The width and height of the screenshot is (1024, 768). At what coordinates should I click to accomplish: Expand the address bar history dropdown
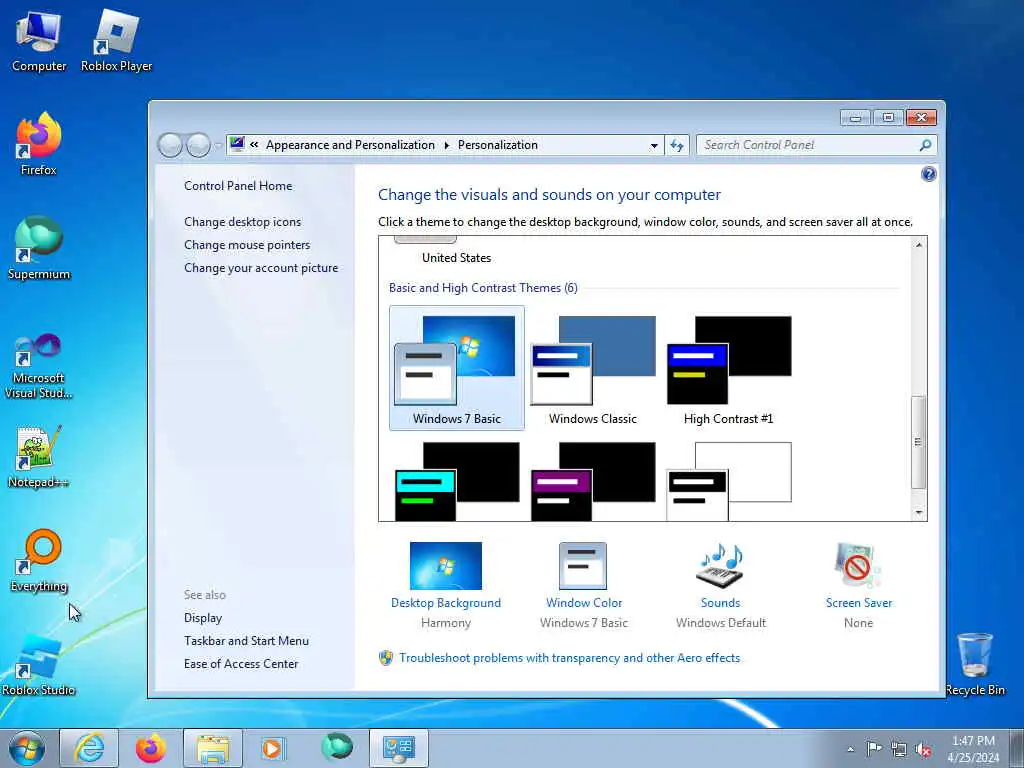(654, 146)
